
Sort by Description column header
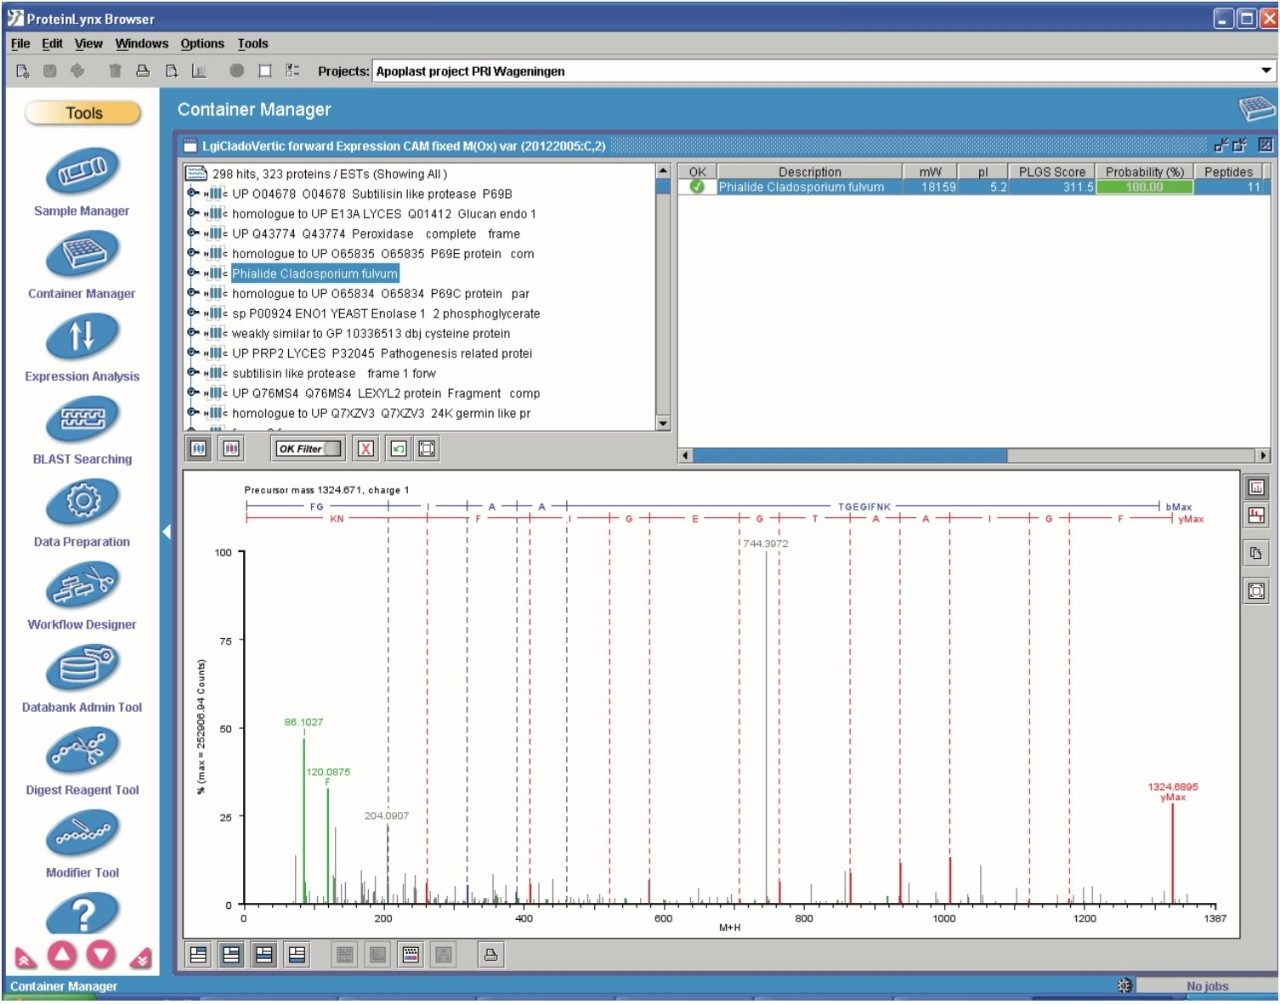coord(810,172)
